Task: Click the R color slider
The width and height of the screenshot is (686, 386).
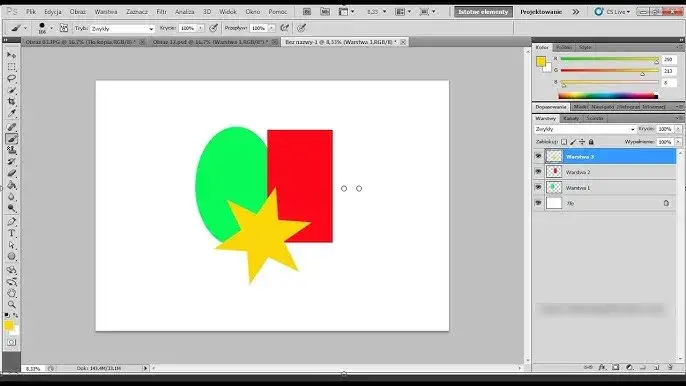Action: coord(609,59)
